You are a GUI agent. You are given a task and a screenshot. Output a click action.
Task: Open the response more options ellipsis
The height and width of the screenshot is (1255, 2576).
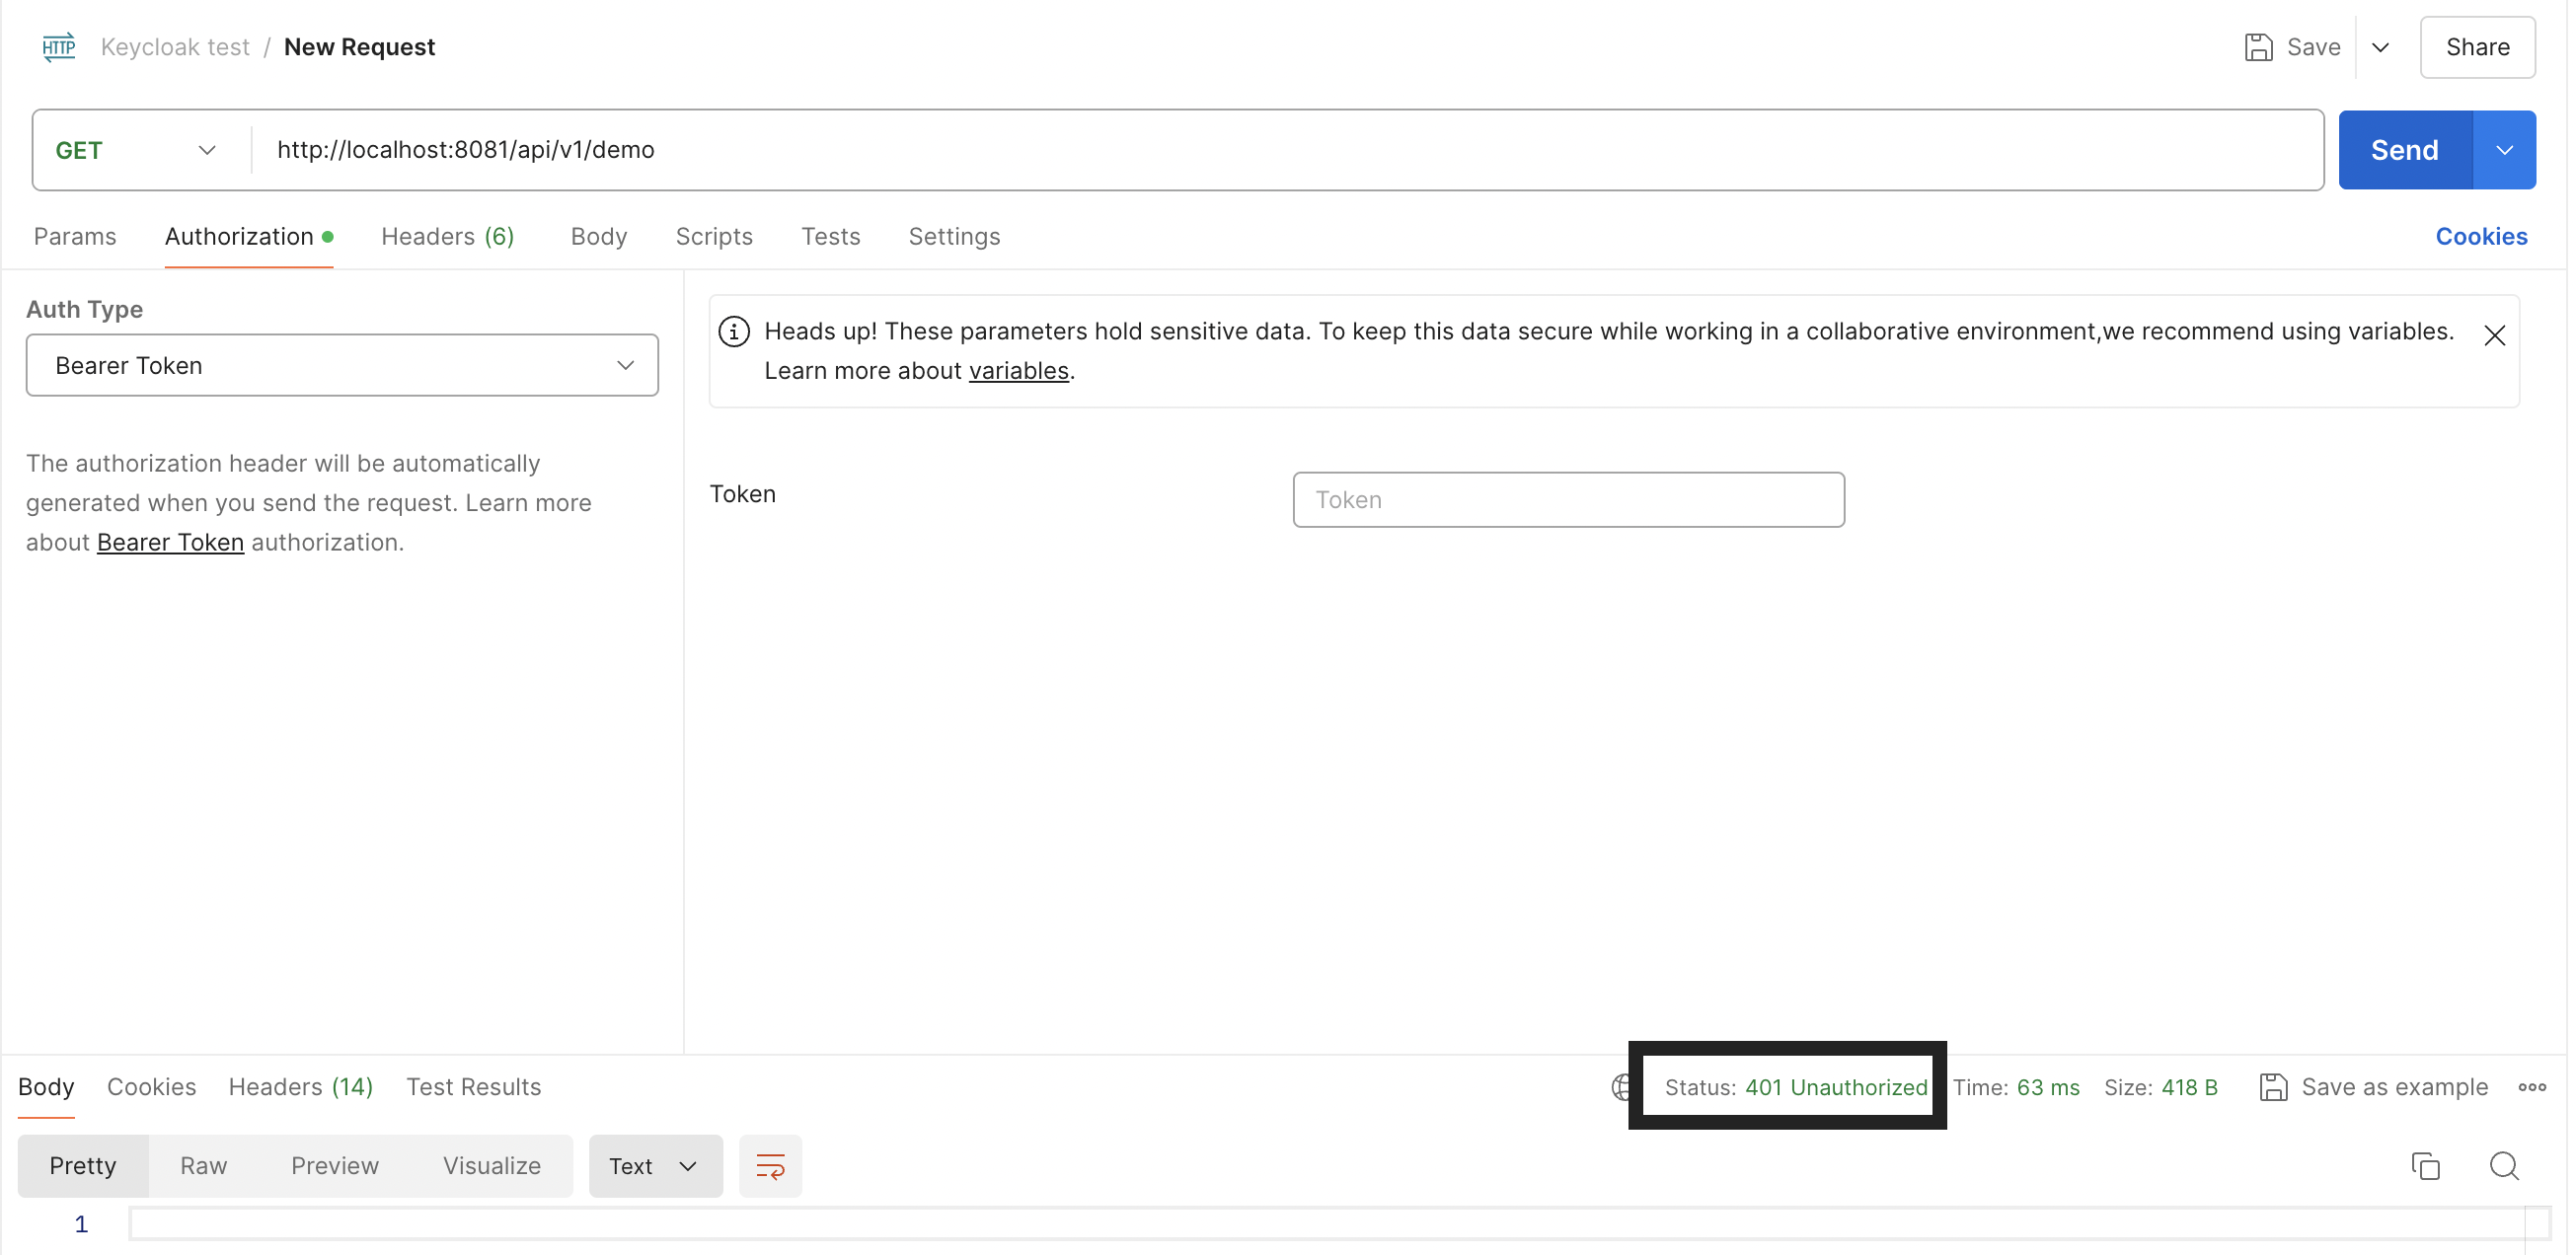tap(2531, 1087)
